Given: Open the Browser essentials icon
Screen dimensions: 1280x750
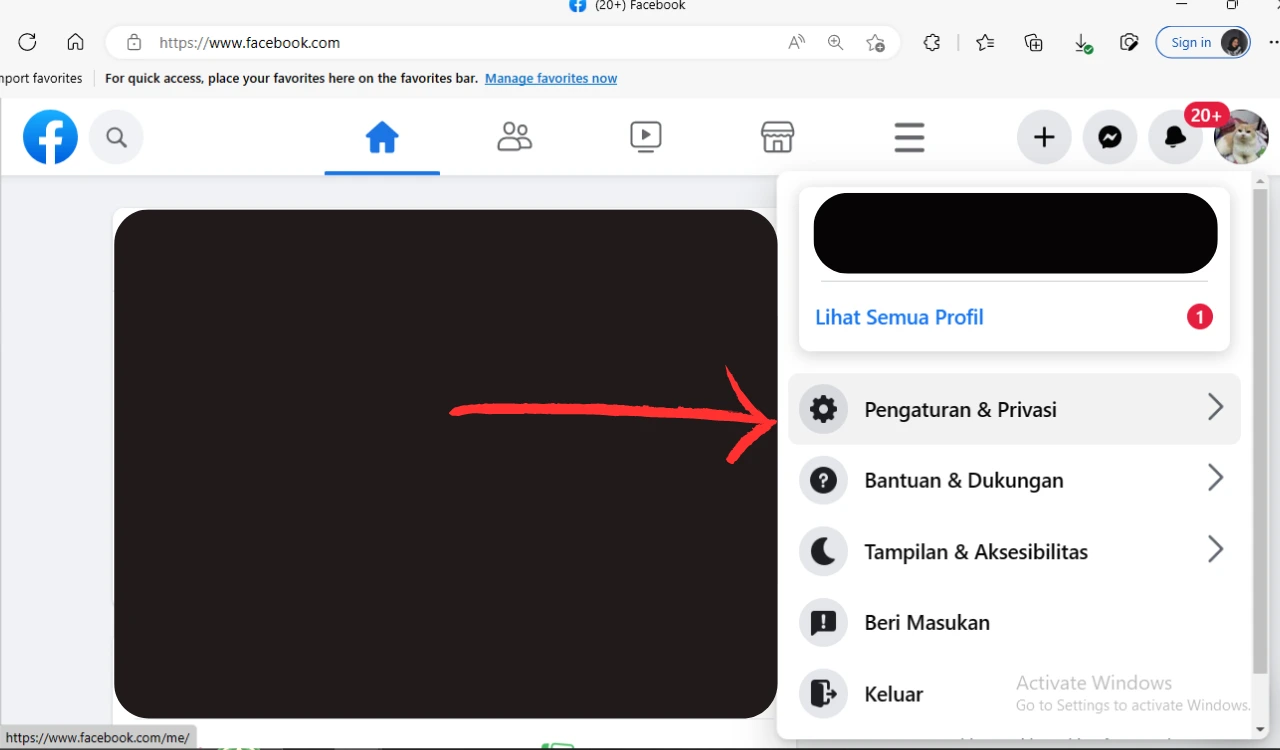Looking at the screenshot, I should pos(1129,42).
